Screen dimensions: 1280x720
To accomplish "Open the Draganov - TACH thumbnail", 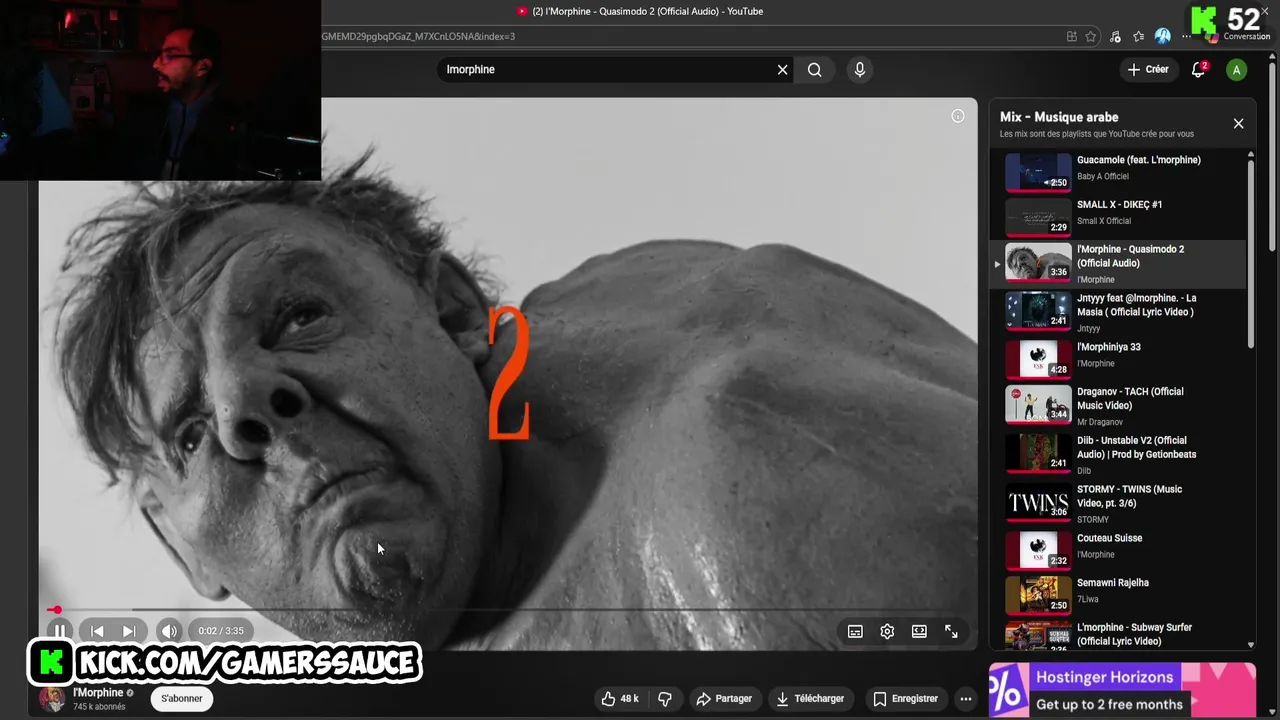I will [1038, 404].
